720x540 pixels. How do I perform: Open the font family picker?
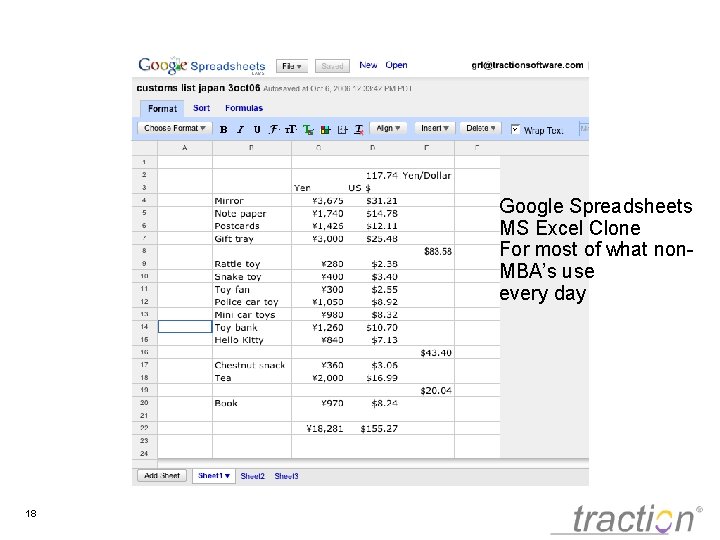click(274, 129)
